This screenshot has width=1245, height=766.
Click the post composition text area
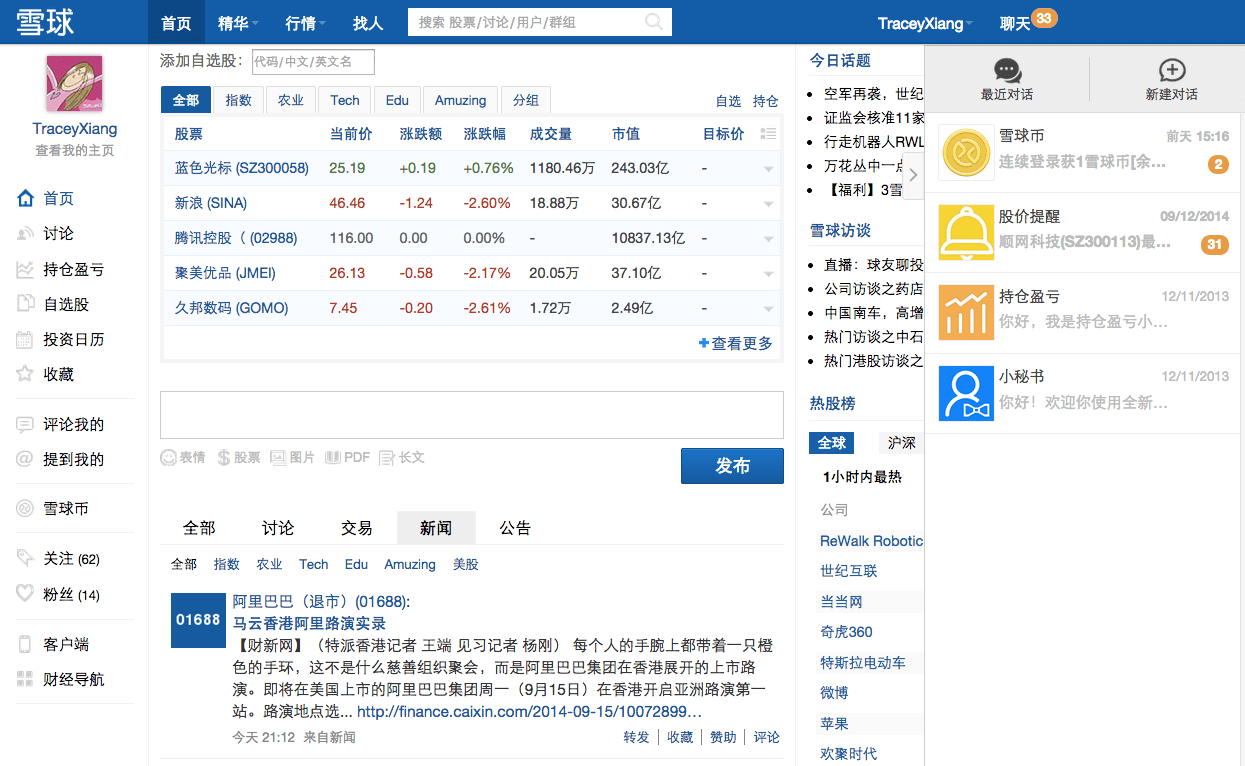[472, 415]
